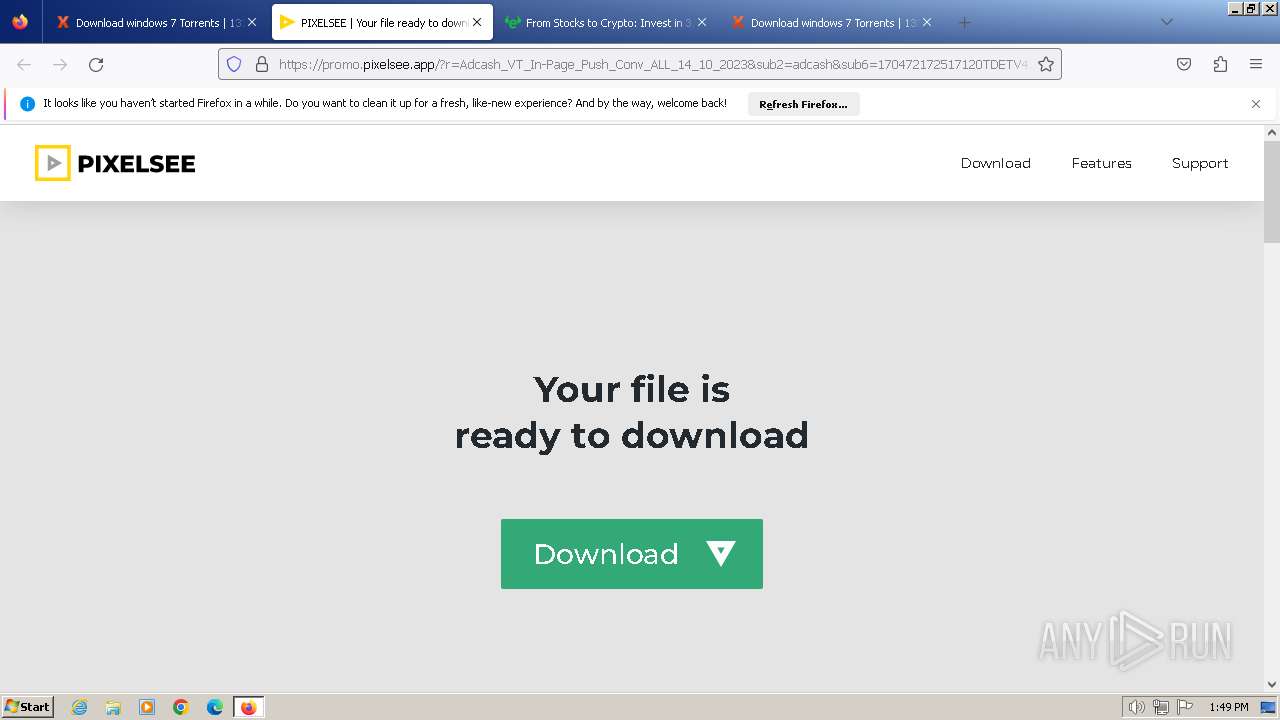The height and width of the screenshot is (720, 1280).
Task: Click the show desktop tray icon
Action: tap(1268, 707)
